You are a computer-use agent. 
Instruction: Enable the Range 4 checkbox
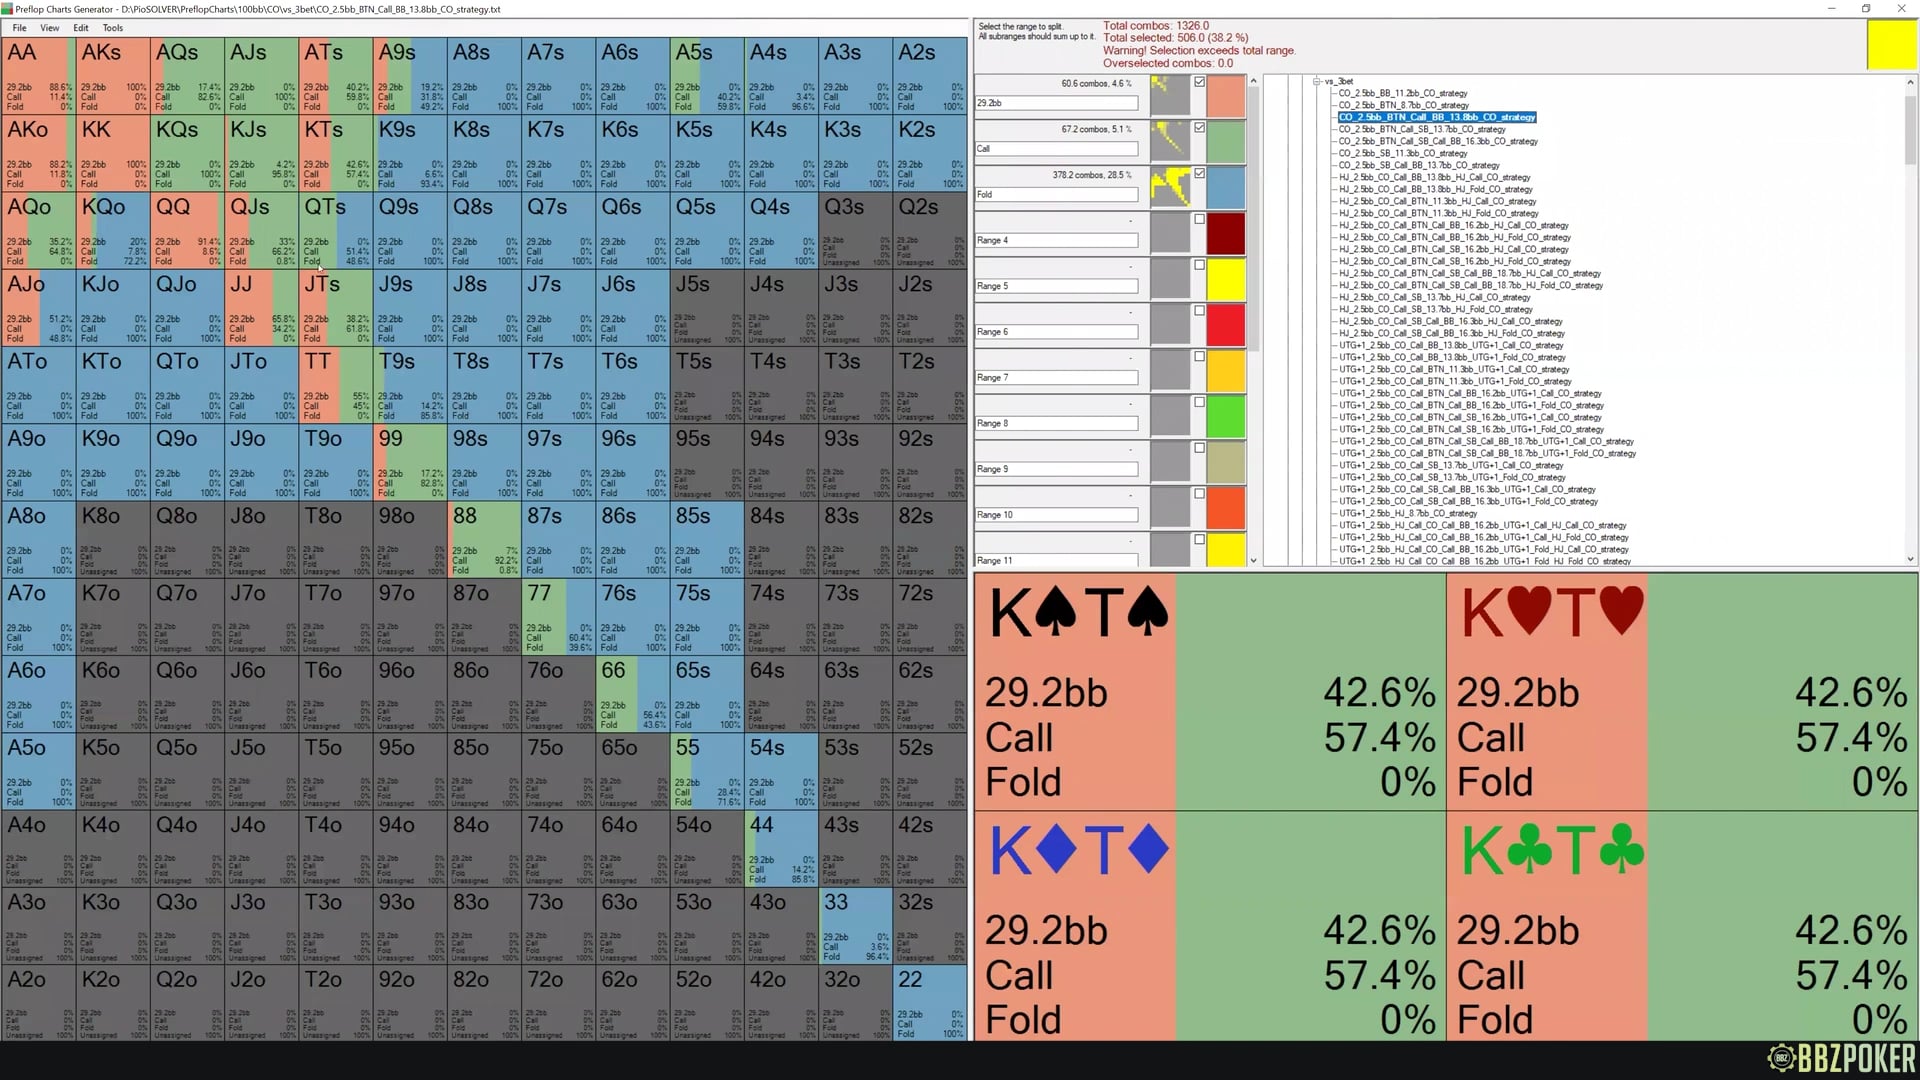[1199, 219]
